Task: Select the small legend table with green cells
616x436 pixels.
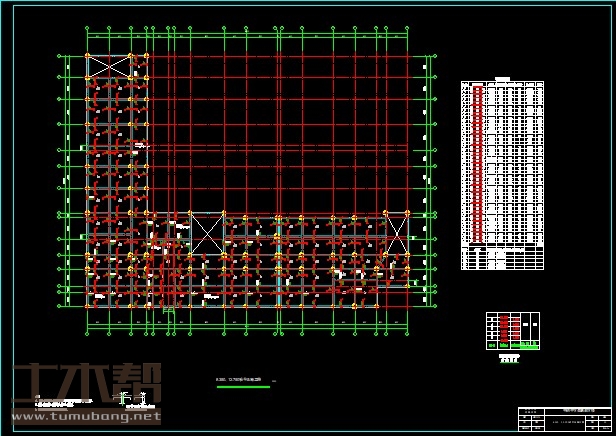Action: (512, 331)
